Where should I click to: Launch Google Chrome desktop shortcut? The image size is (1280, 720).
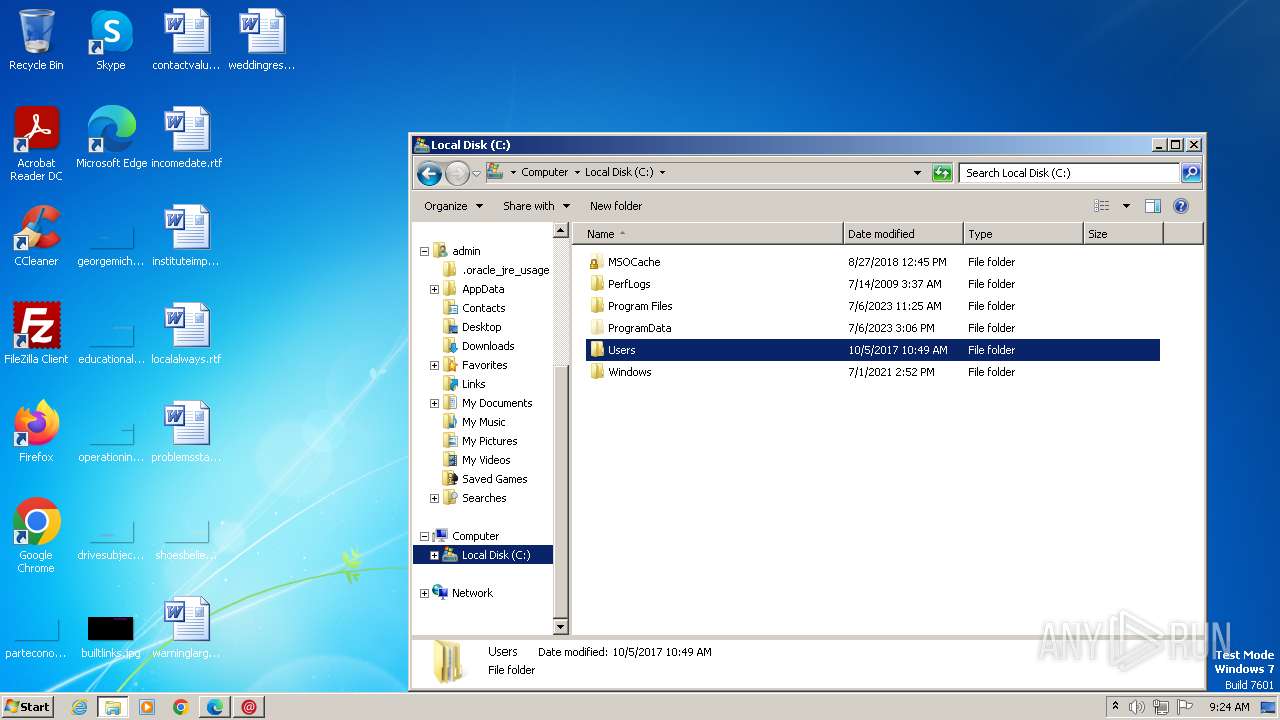pos(36,536)
